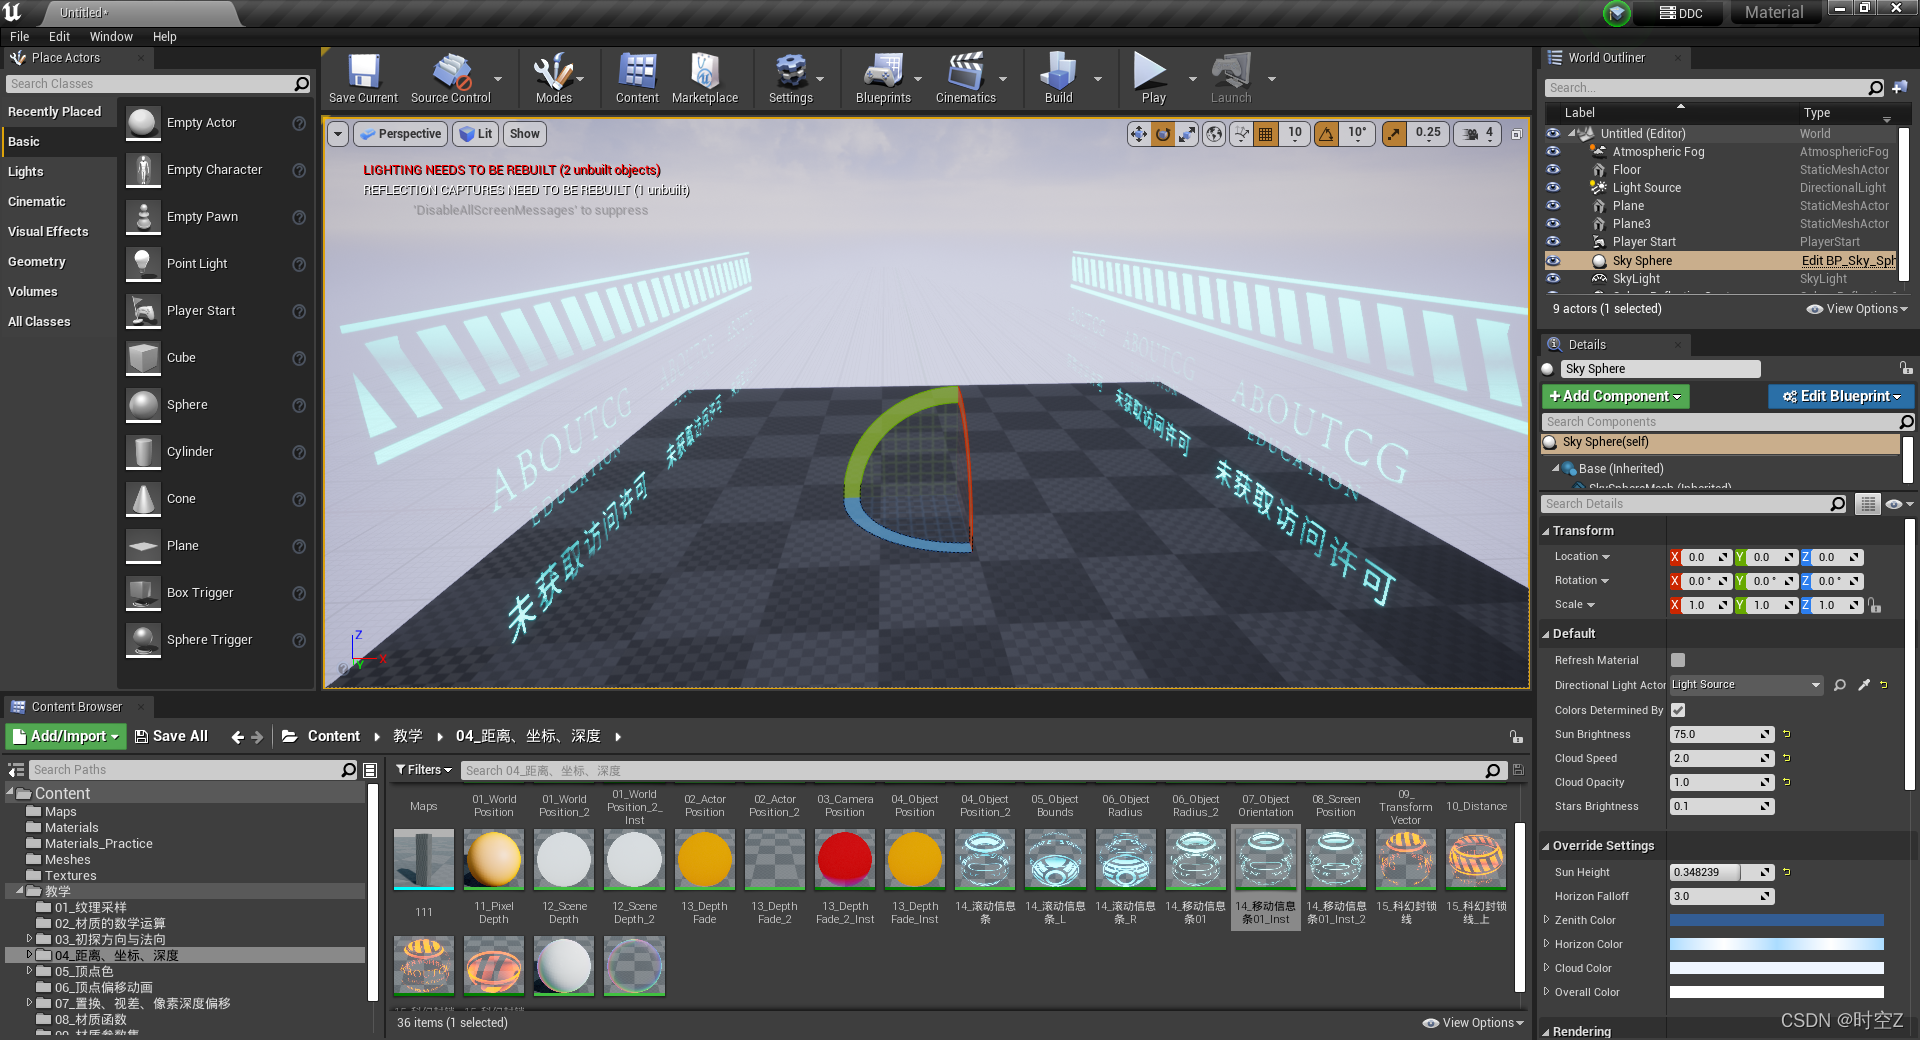Image resolution: width=1920 pixels, height=1040 pixels.
Task: Select the rotate gizmo icon in viewport
Action: 1163,134
